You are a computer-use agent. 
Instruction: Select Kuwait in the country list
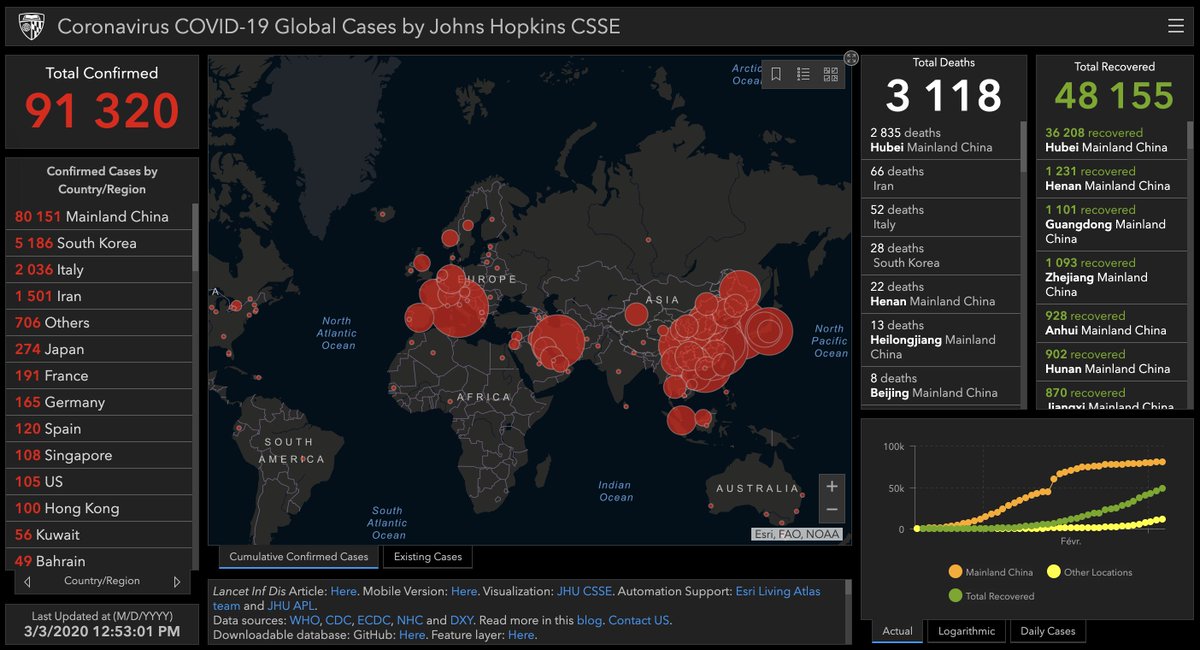100,534
